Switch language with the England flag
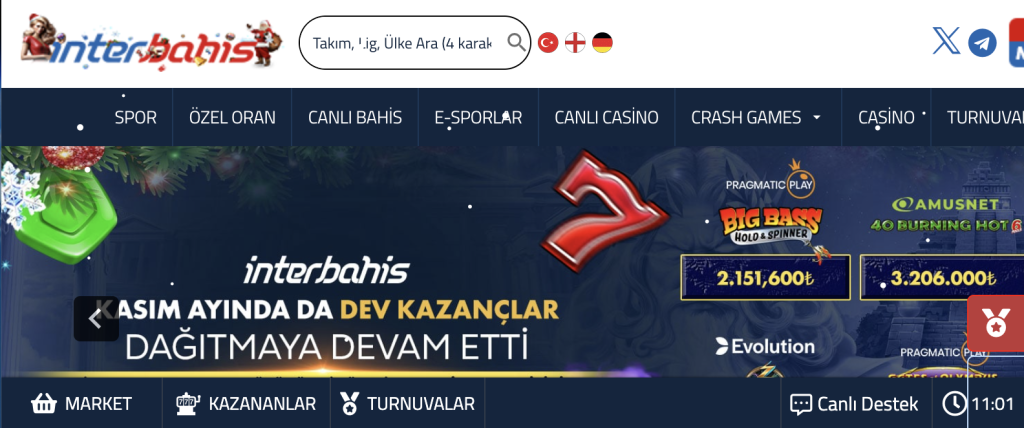 point(575,43)
